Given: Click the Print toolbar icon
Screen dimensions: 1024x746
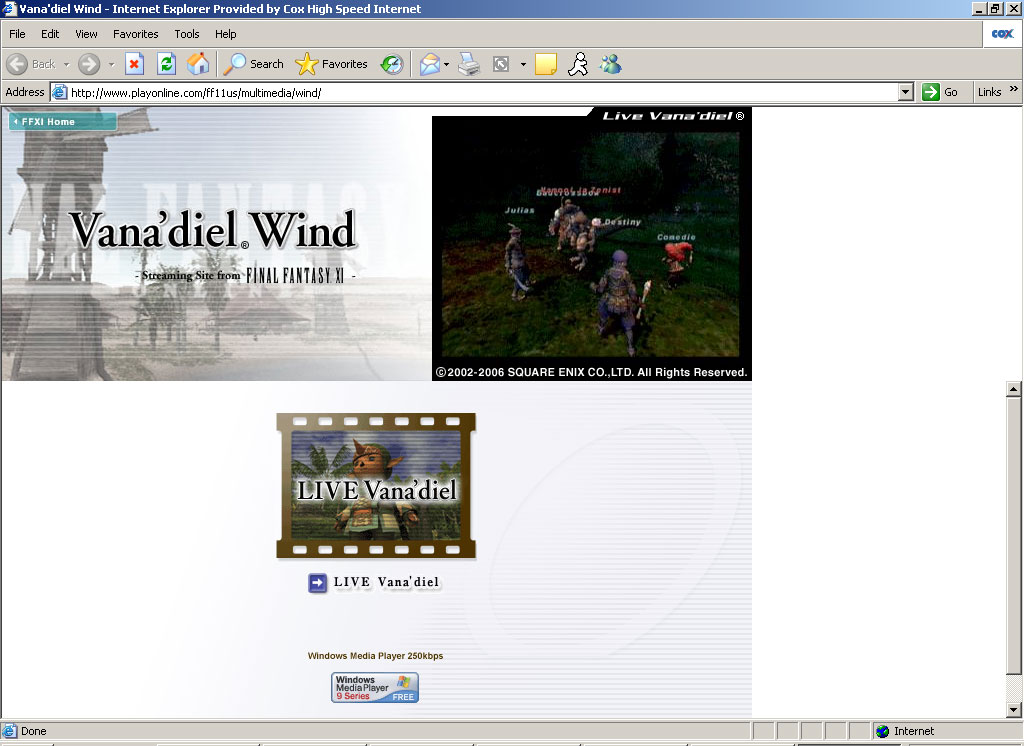Looking at the screenshot, I should [x=469, y=64].
